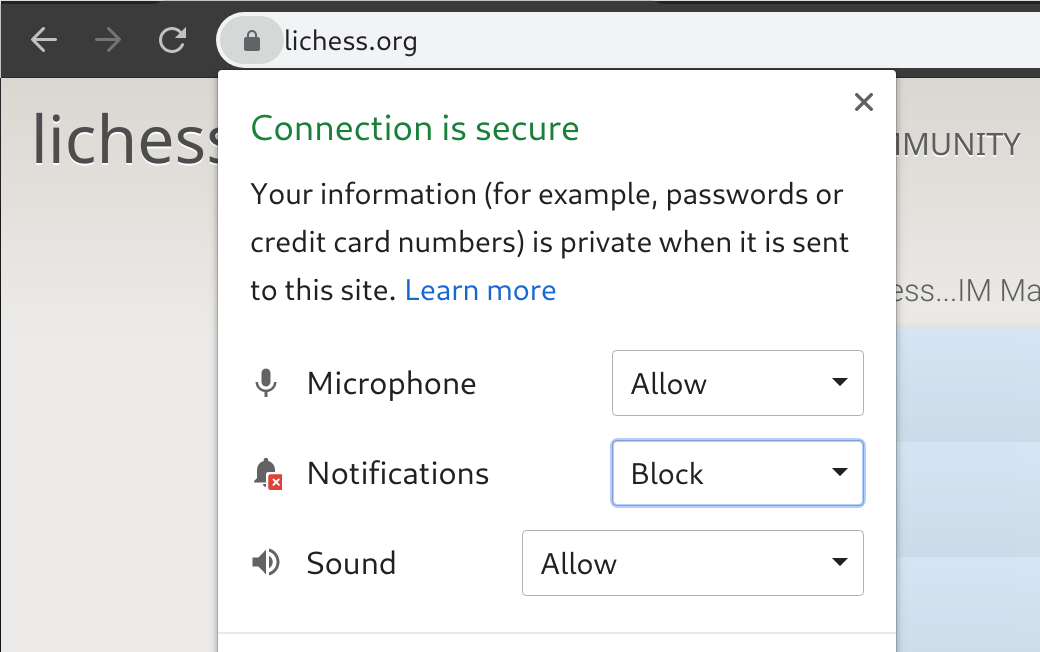
Task: Click the Connection is secure heading
Action: [415, 128]
